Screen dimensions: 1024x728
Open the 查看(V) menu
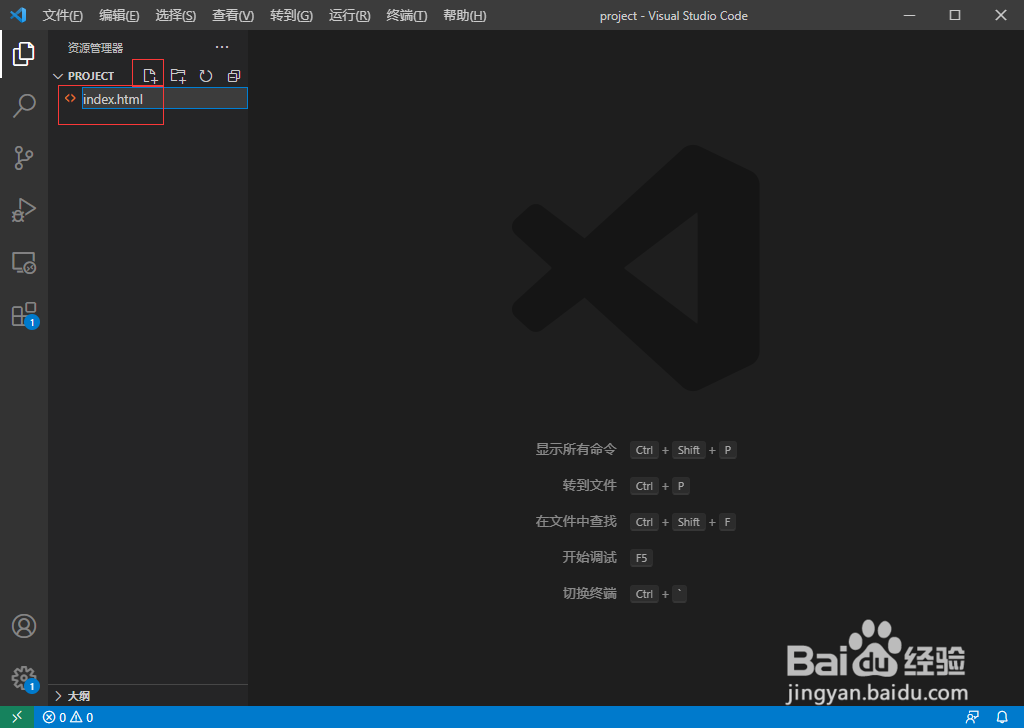point(233,16)
